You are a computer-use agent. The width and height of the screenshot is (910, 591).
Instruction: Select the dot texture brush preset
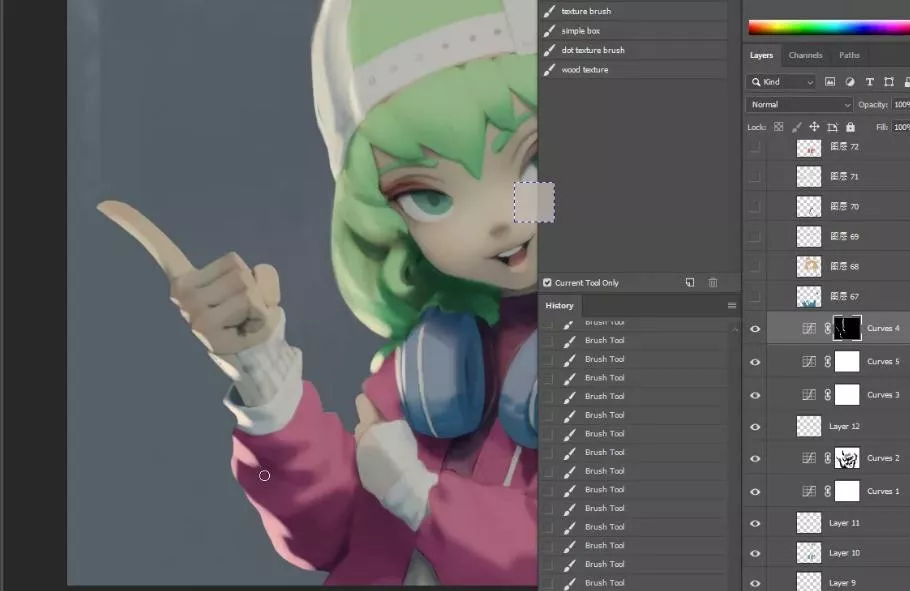(592, 50)
